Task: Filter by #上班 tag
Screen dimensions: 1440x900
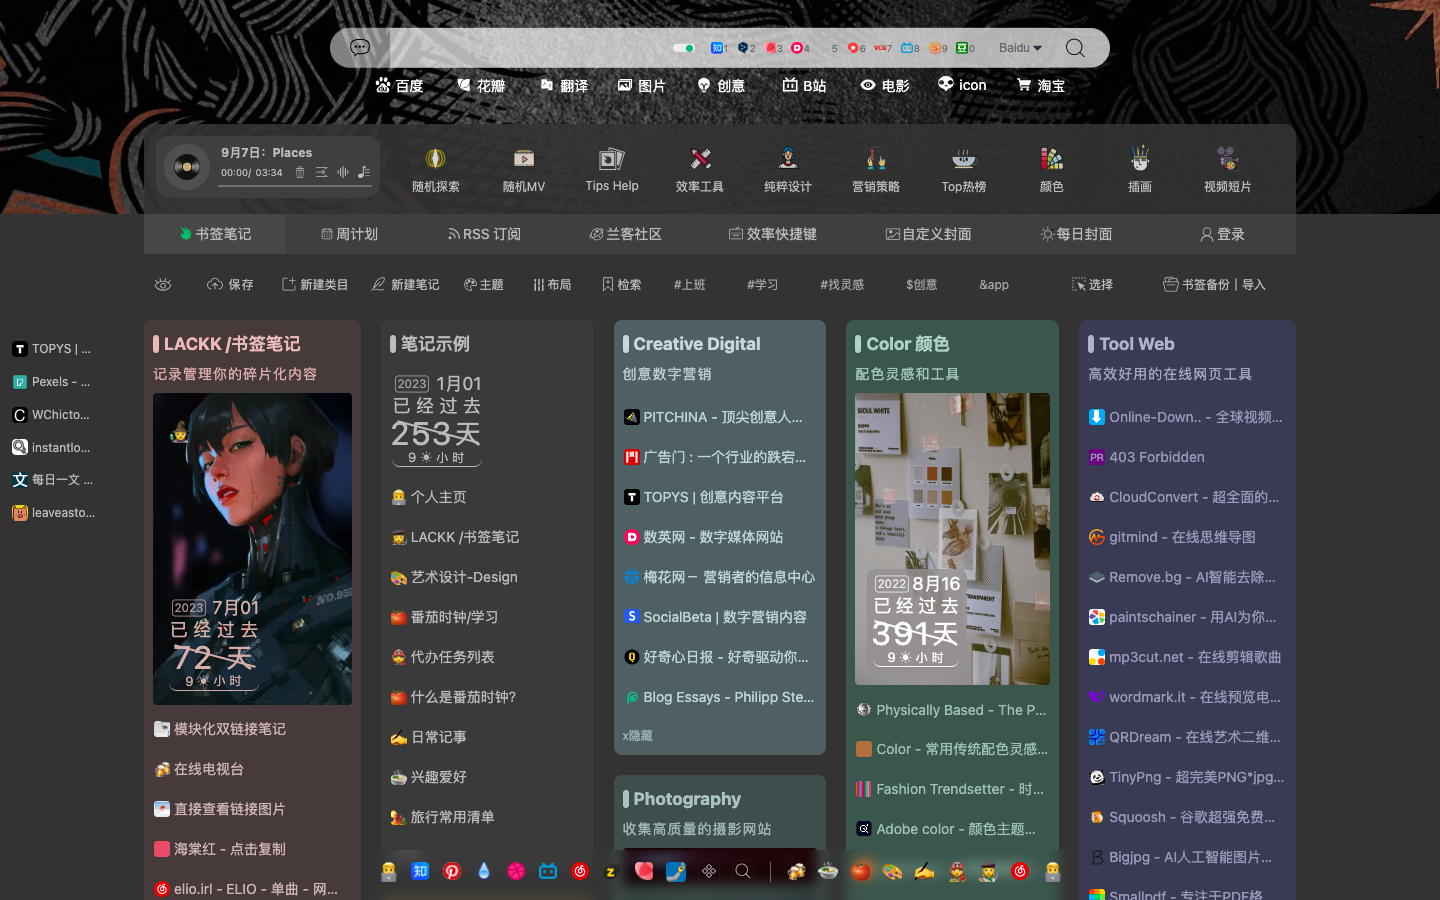Action: point(690,285)
